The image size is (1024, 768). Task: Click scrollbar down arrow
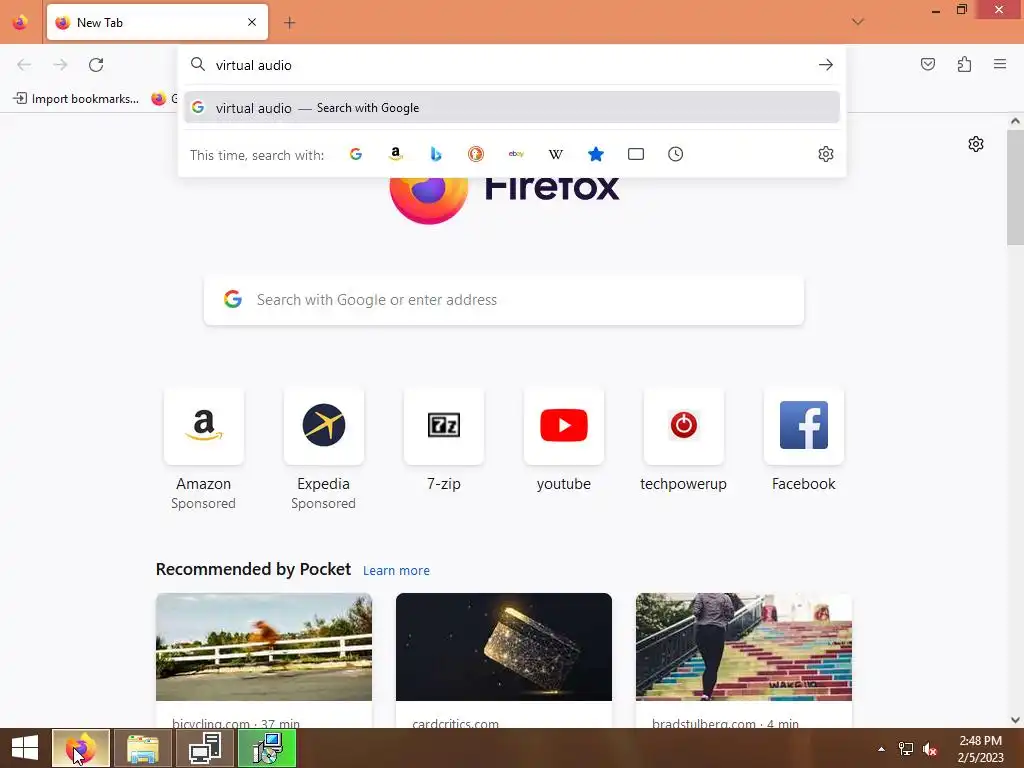1015,720
